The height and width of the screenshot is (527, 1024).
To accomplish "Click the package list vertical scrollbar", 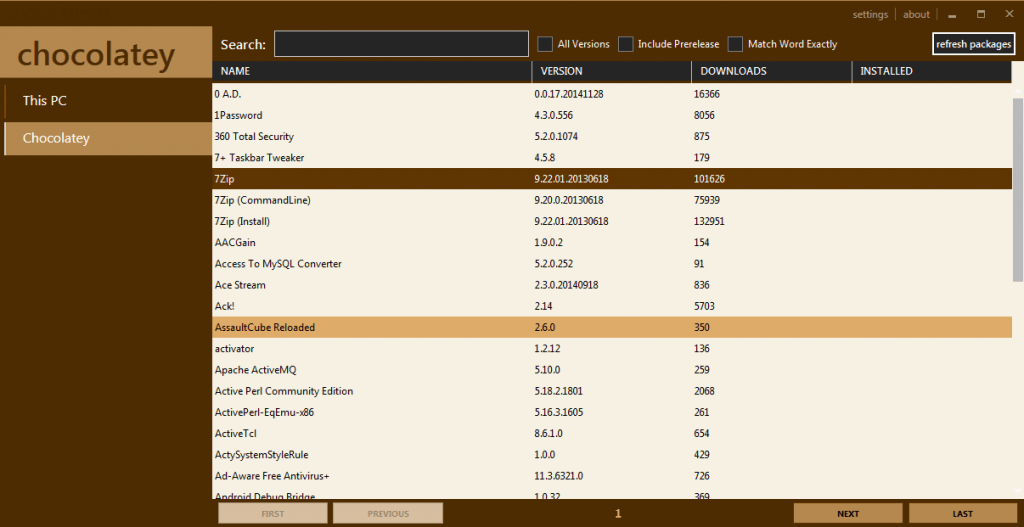I will coord(1017,190).
